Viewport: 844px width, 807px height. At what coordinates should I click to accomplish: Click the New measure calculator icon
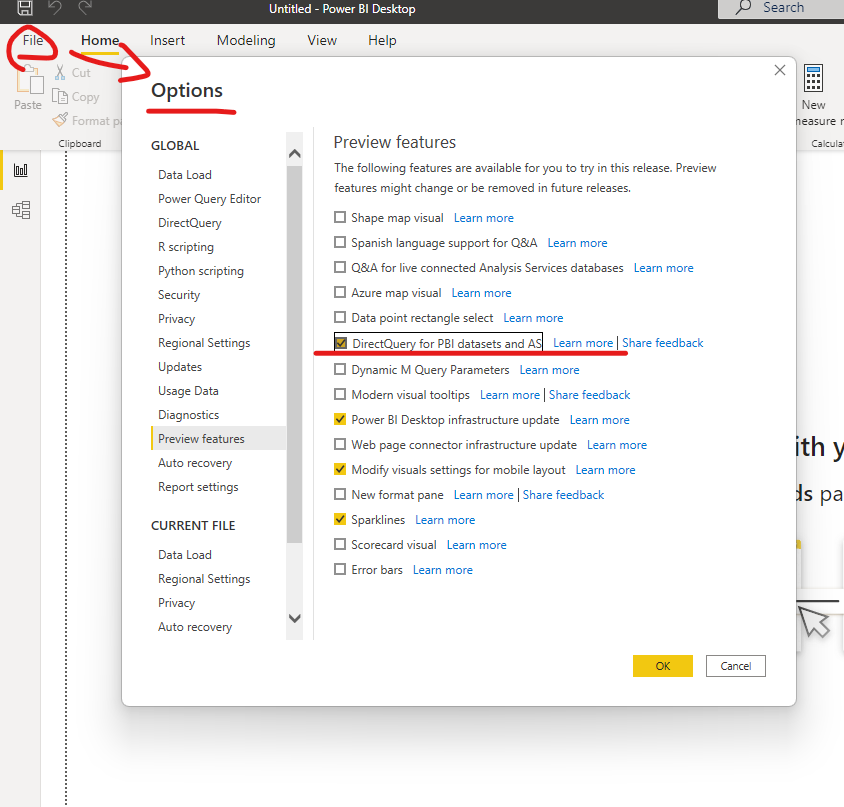[x=813, y=79]
